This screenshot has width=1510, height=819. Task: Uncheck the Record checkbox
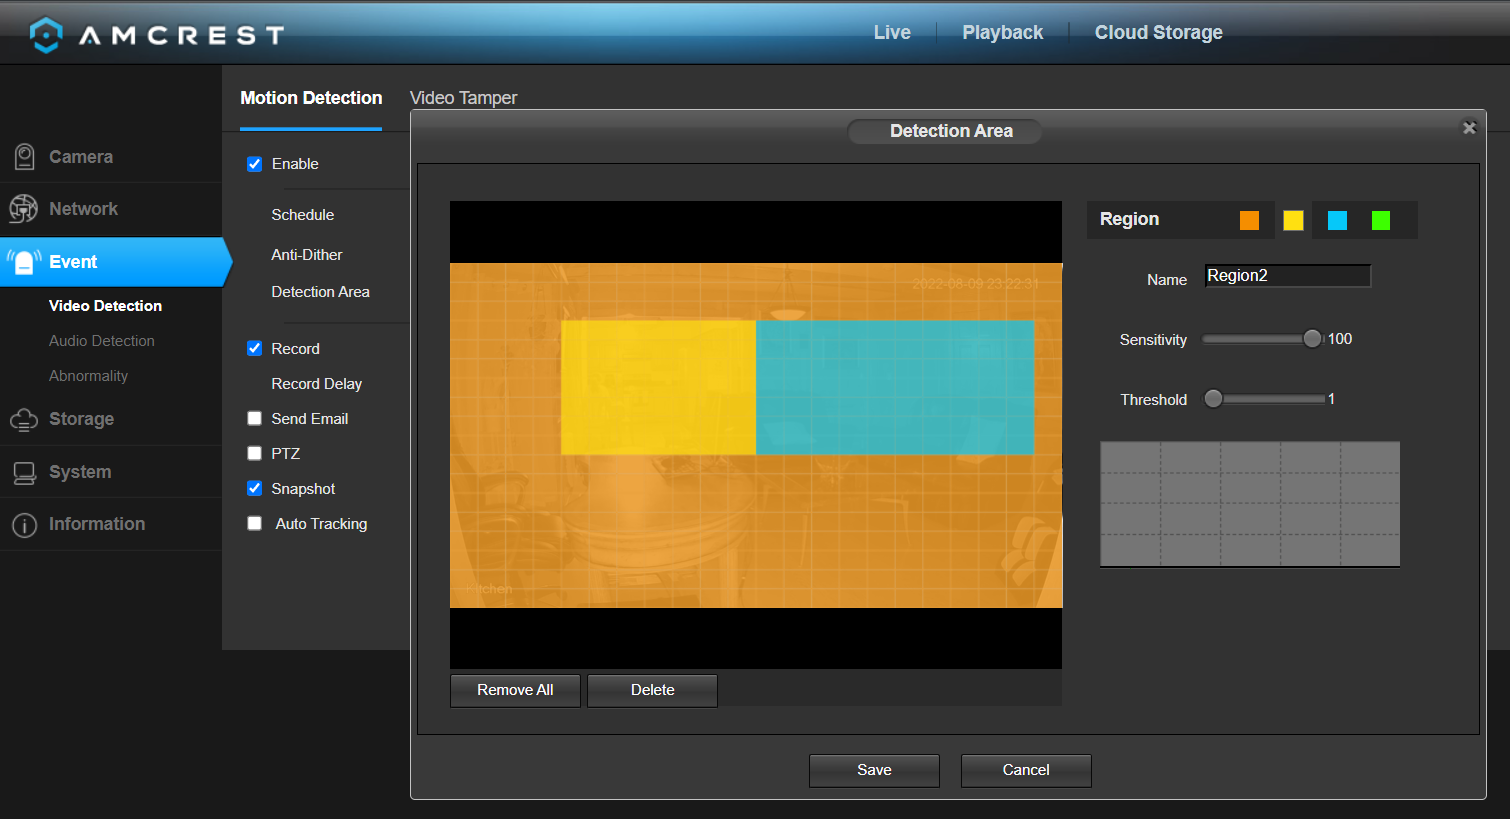254,348
